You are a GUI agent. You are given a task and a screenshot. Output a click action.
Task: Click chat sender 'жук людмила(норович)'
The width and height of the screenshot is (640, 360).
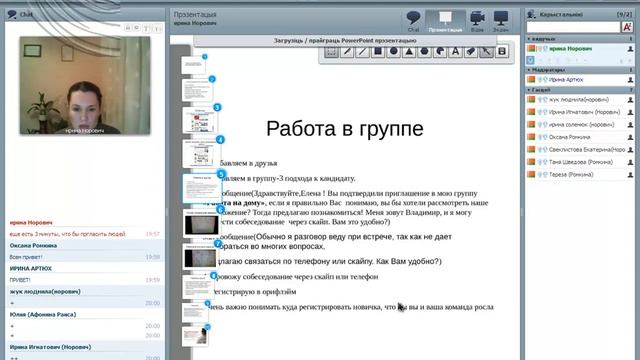click(45, 292)
